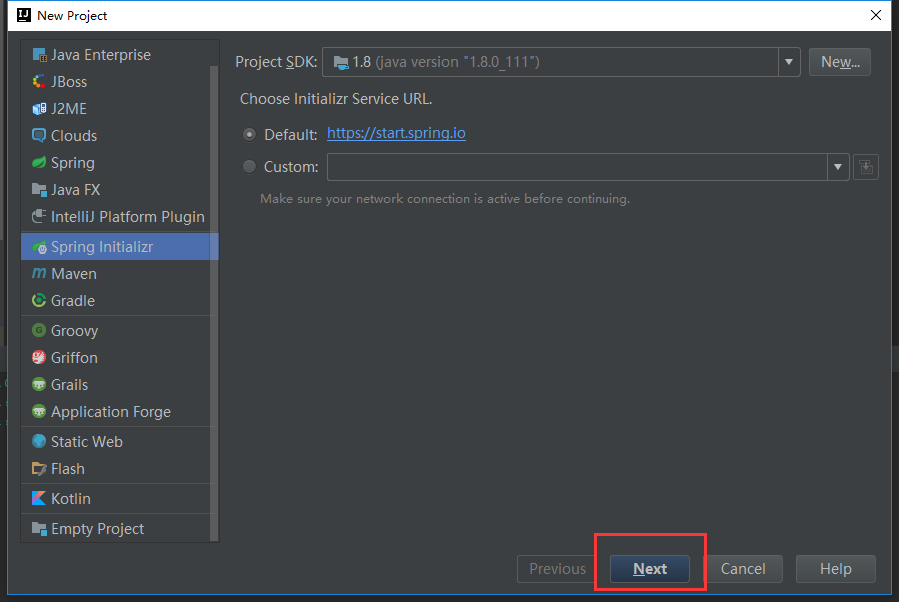The image size is (899, 602).
Task: Select Empty Project entry
Action: [115, 529]
